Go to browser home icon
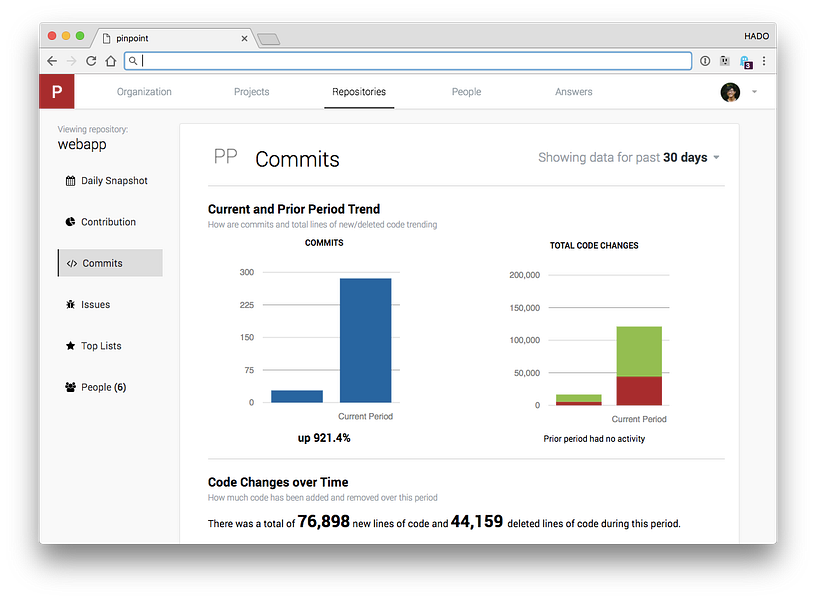The width and height of the screenshot is (816, 600). (x=110, y=61)
